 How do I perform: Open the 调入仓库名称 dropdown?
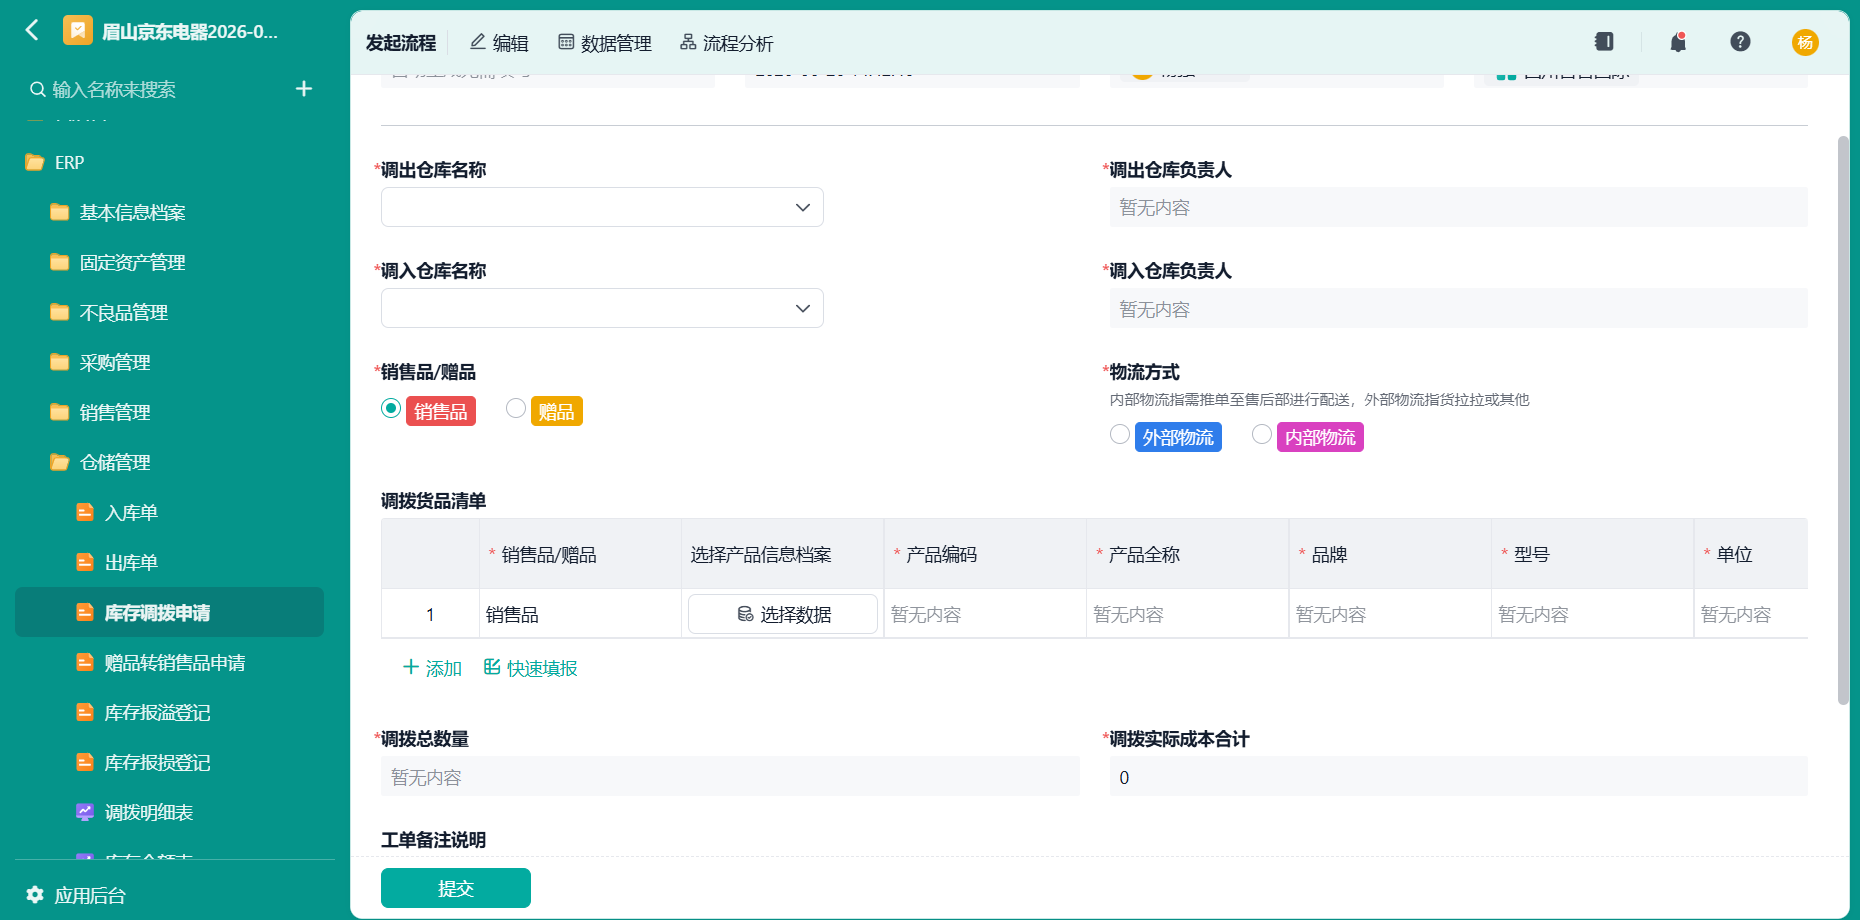[x=602, y=308]
